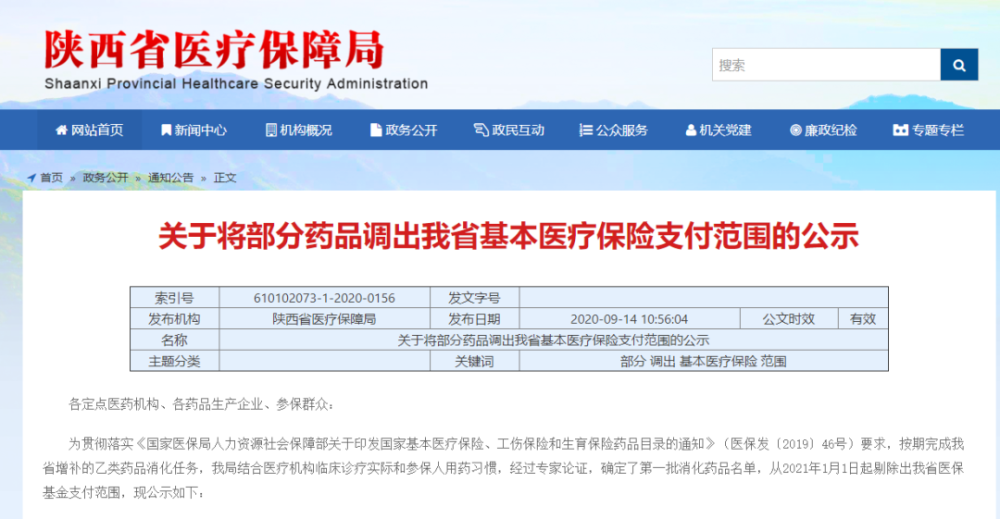Click the 主题分类 label cell
Screen dimensions: 1000x519
click(x=175, y=362)
